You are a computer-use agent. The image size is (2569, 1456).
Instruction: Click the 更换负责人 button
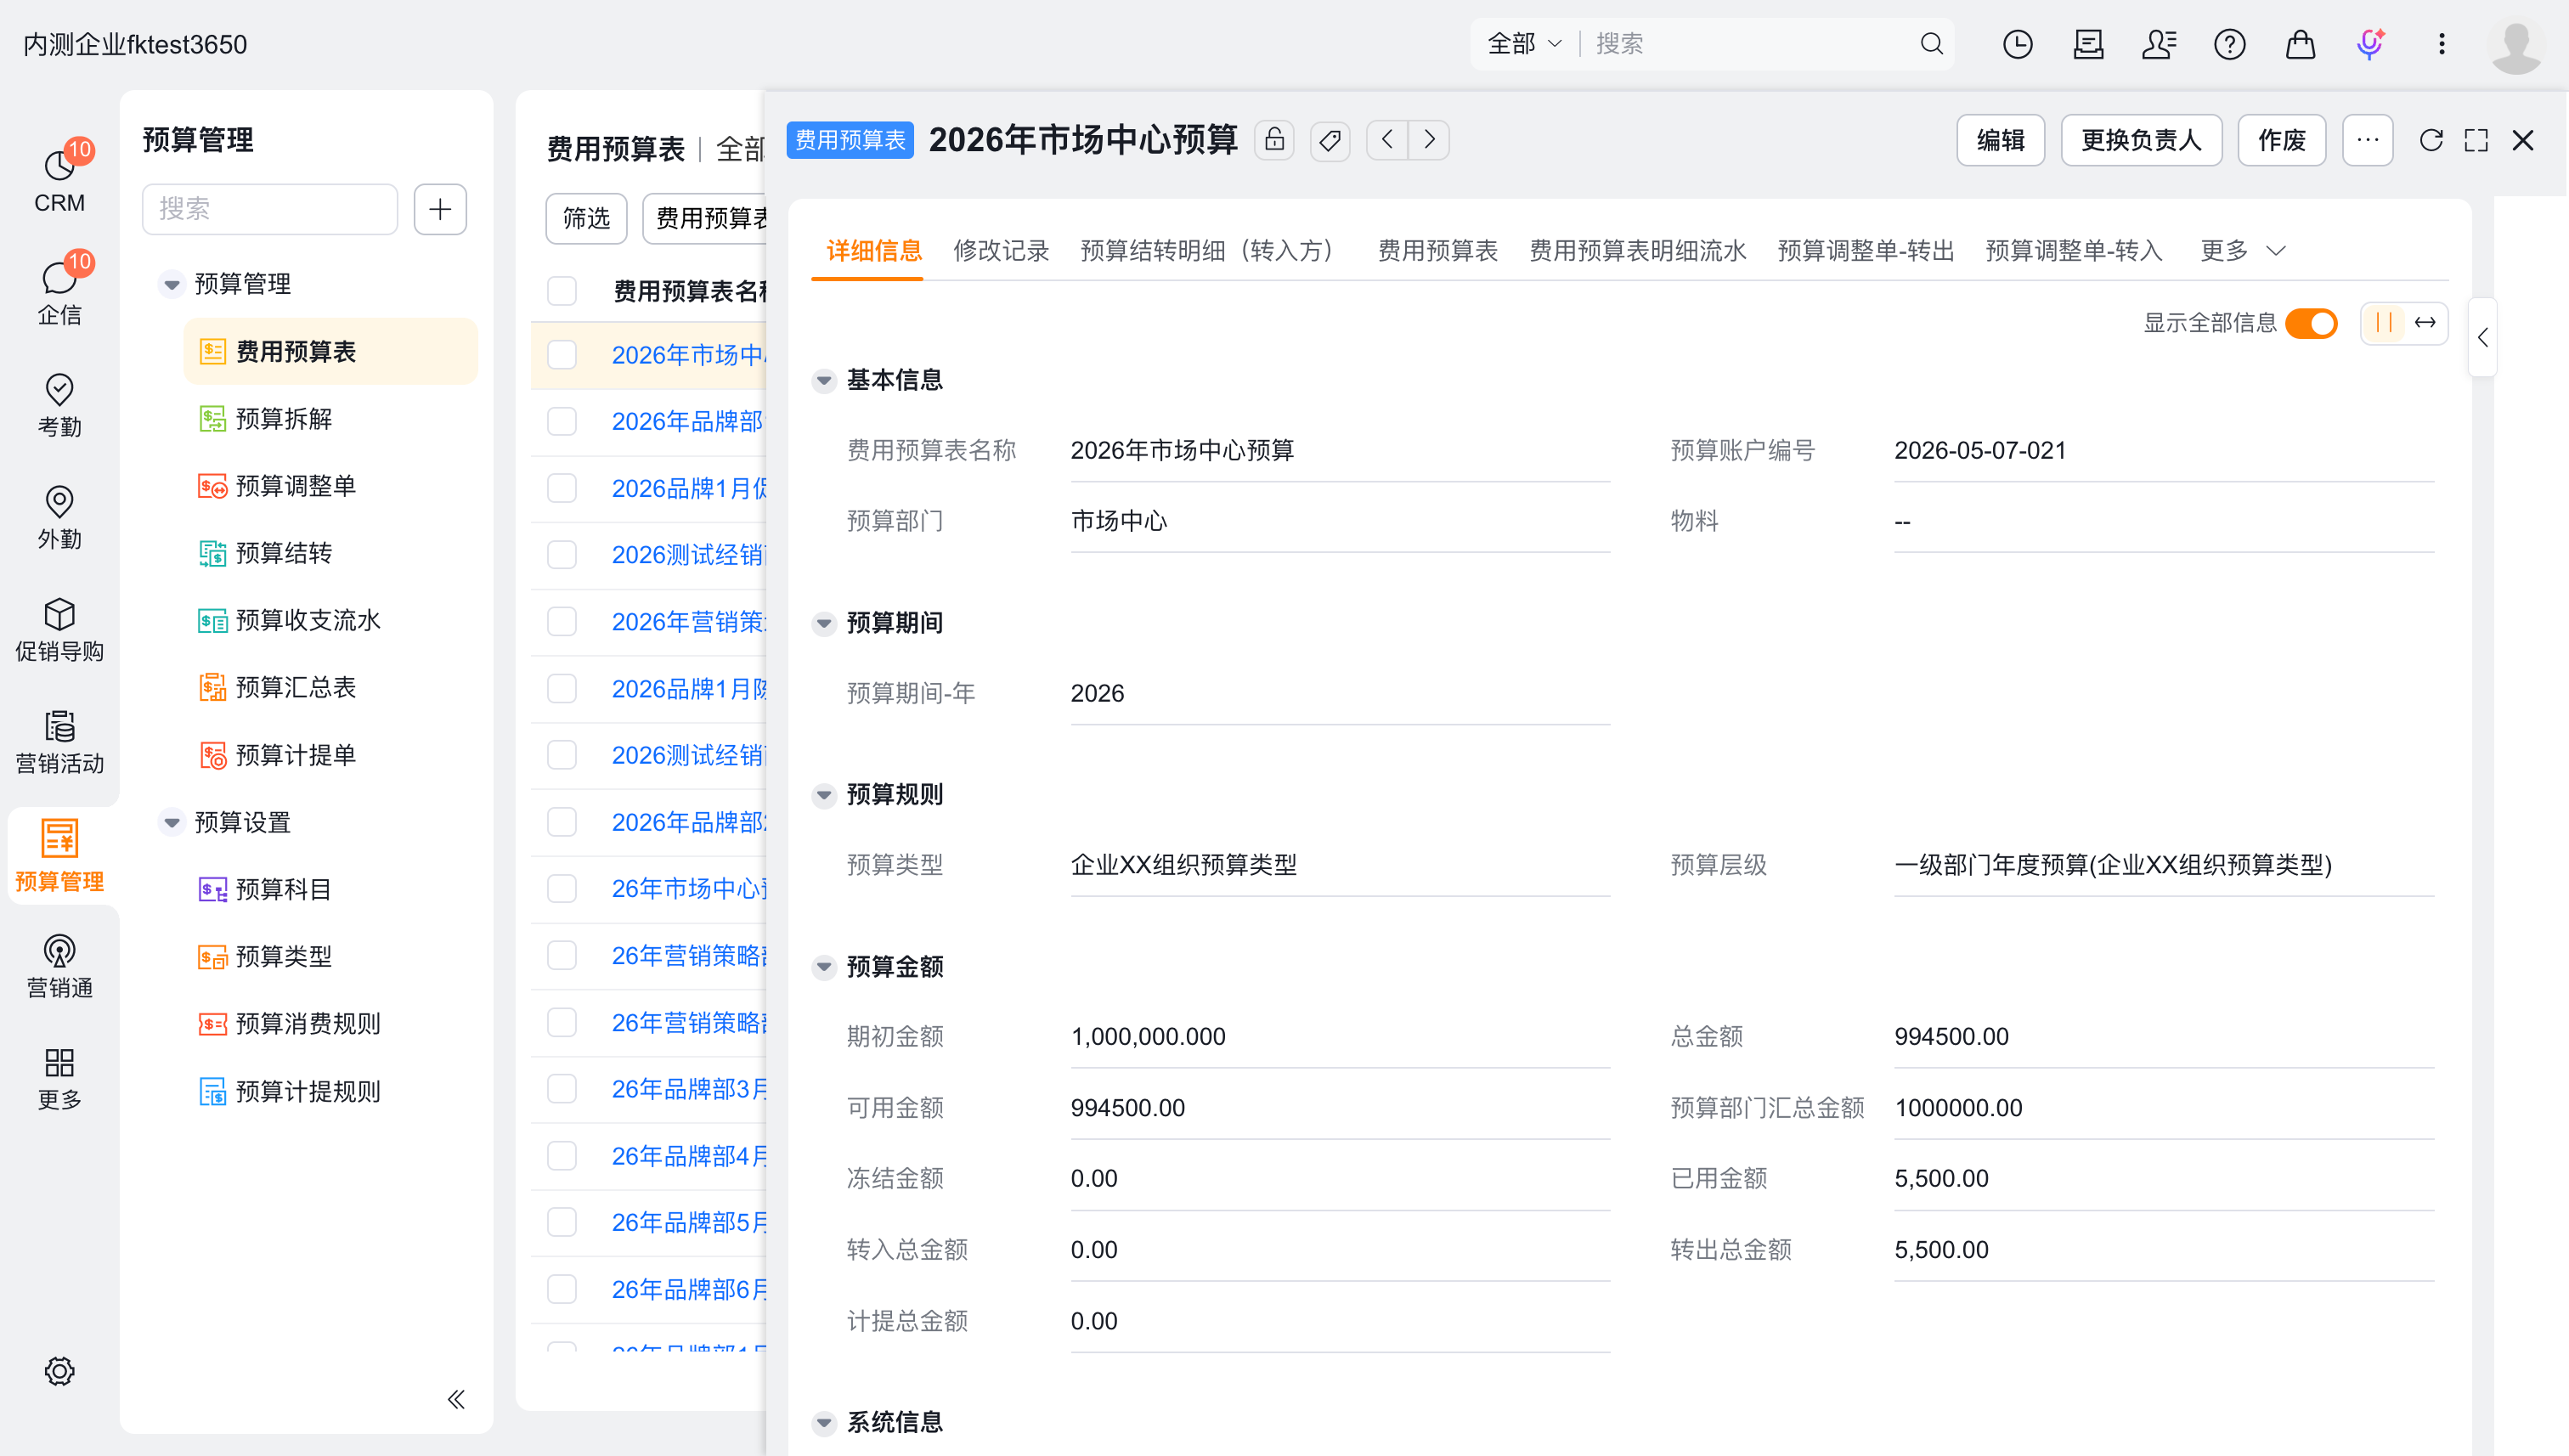tap(2141, 140)
